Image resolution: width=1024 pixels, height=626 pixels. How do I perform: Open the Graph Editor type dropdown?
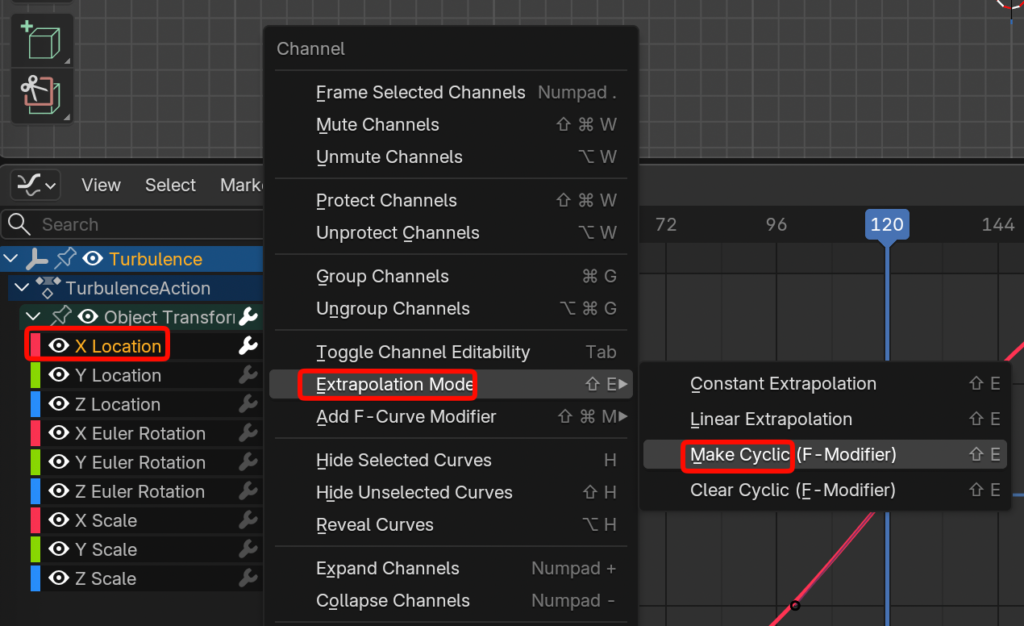37,185
